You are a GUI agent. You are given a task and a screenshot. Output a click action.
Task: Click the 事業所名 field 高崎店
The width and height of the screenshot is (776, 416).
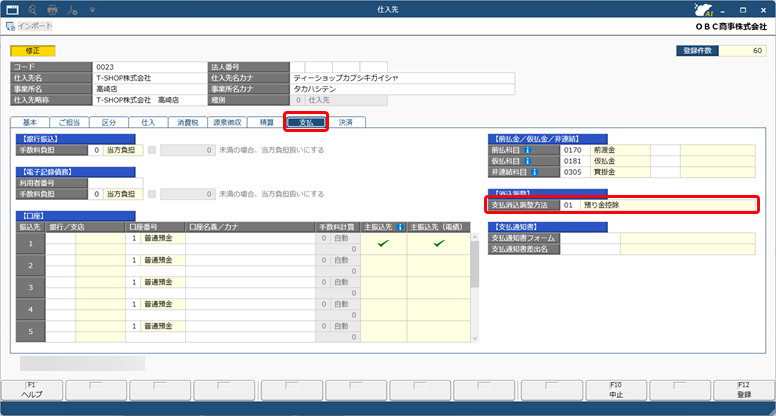(x=149, y=89)
